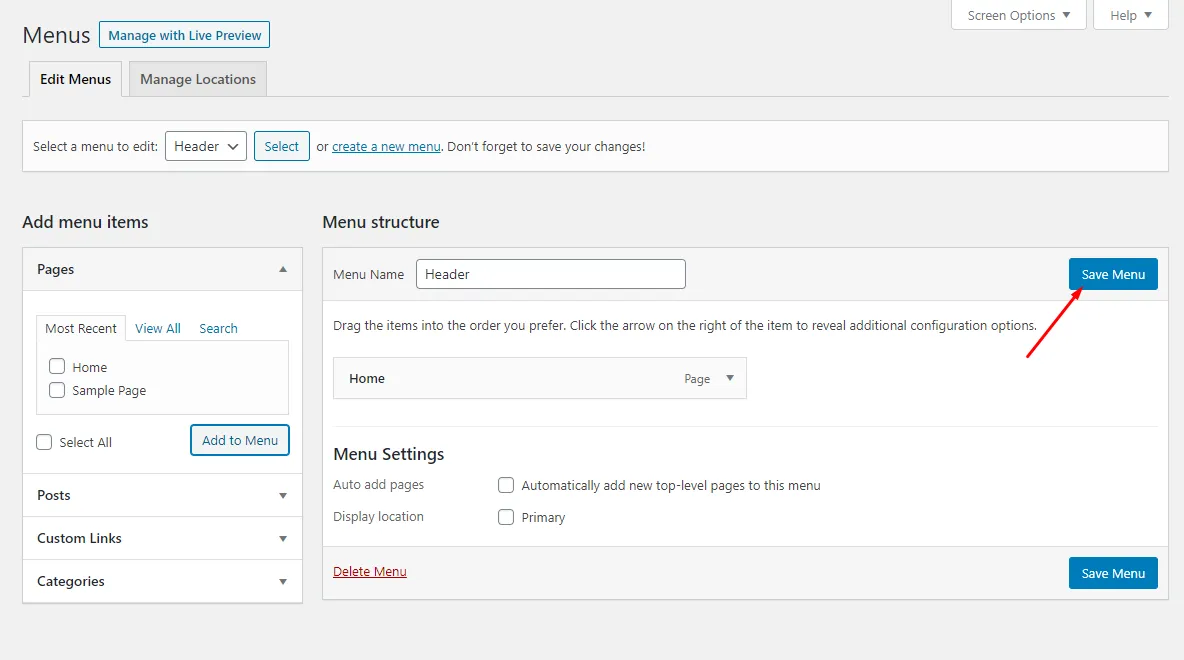The image size is (1184, 660).
Task: Click the Menu Name input field
Action: click(x=550, y=274)
